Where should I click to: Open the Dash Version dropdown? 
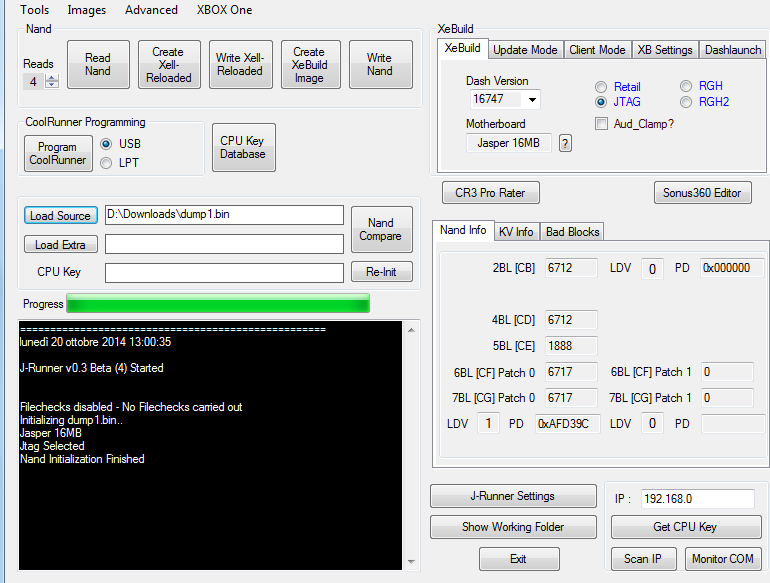(x=532, y=100)
